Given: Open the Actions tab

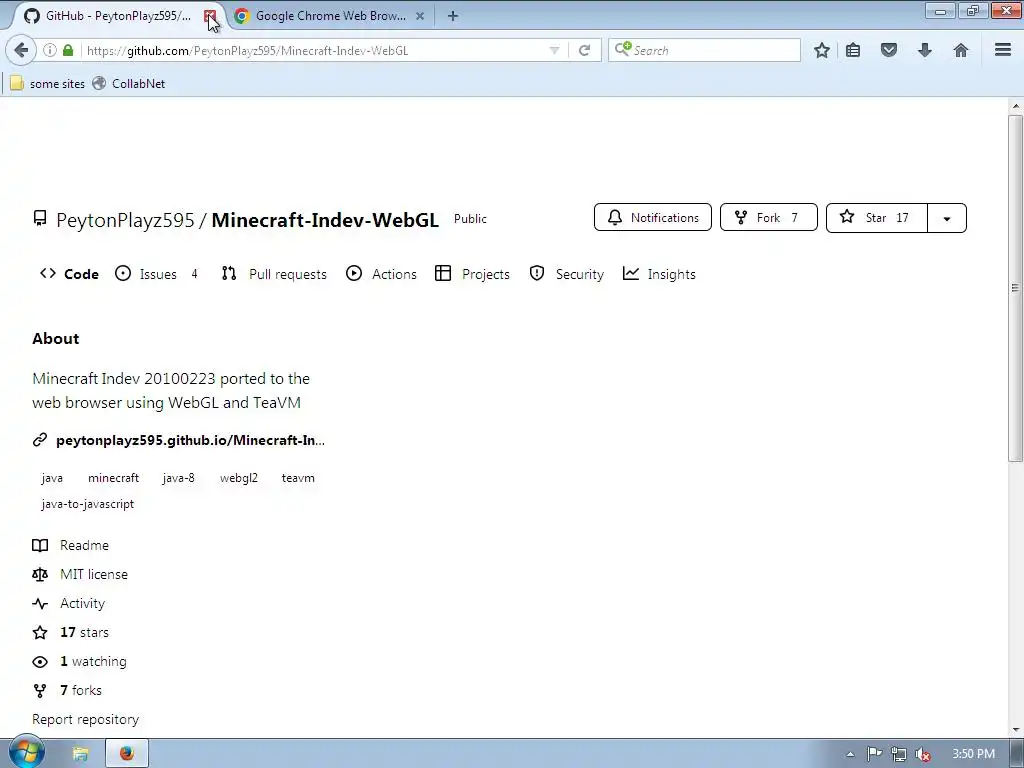Looking at the screenshot, I should [x=381, y=274].
